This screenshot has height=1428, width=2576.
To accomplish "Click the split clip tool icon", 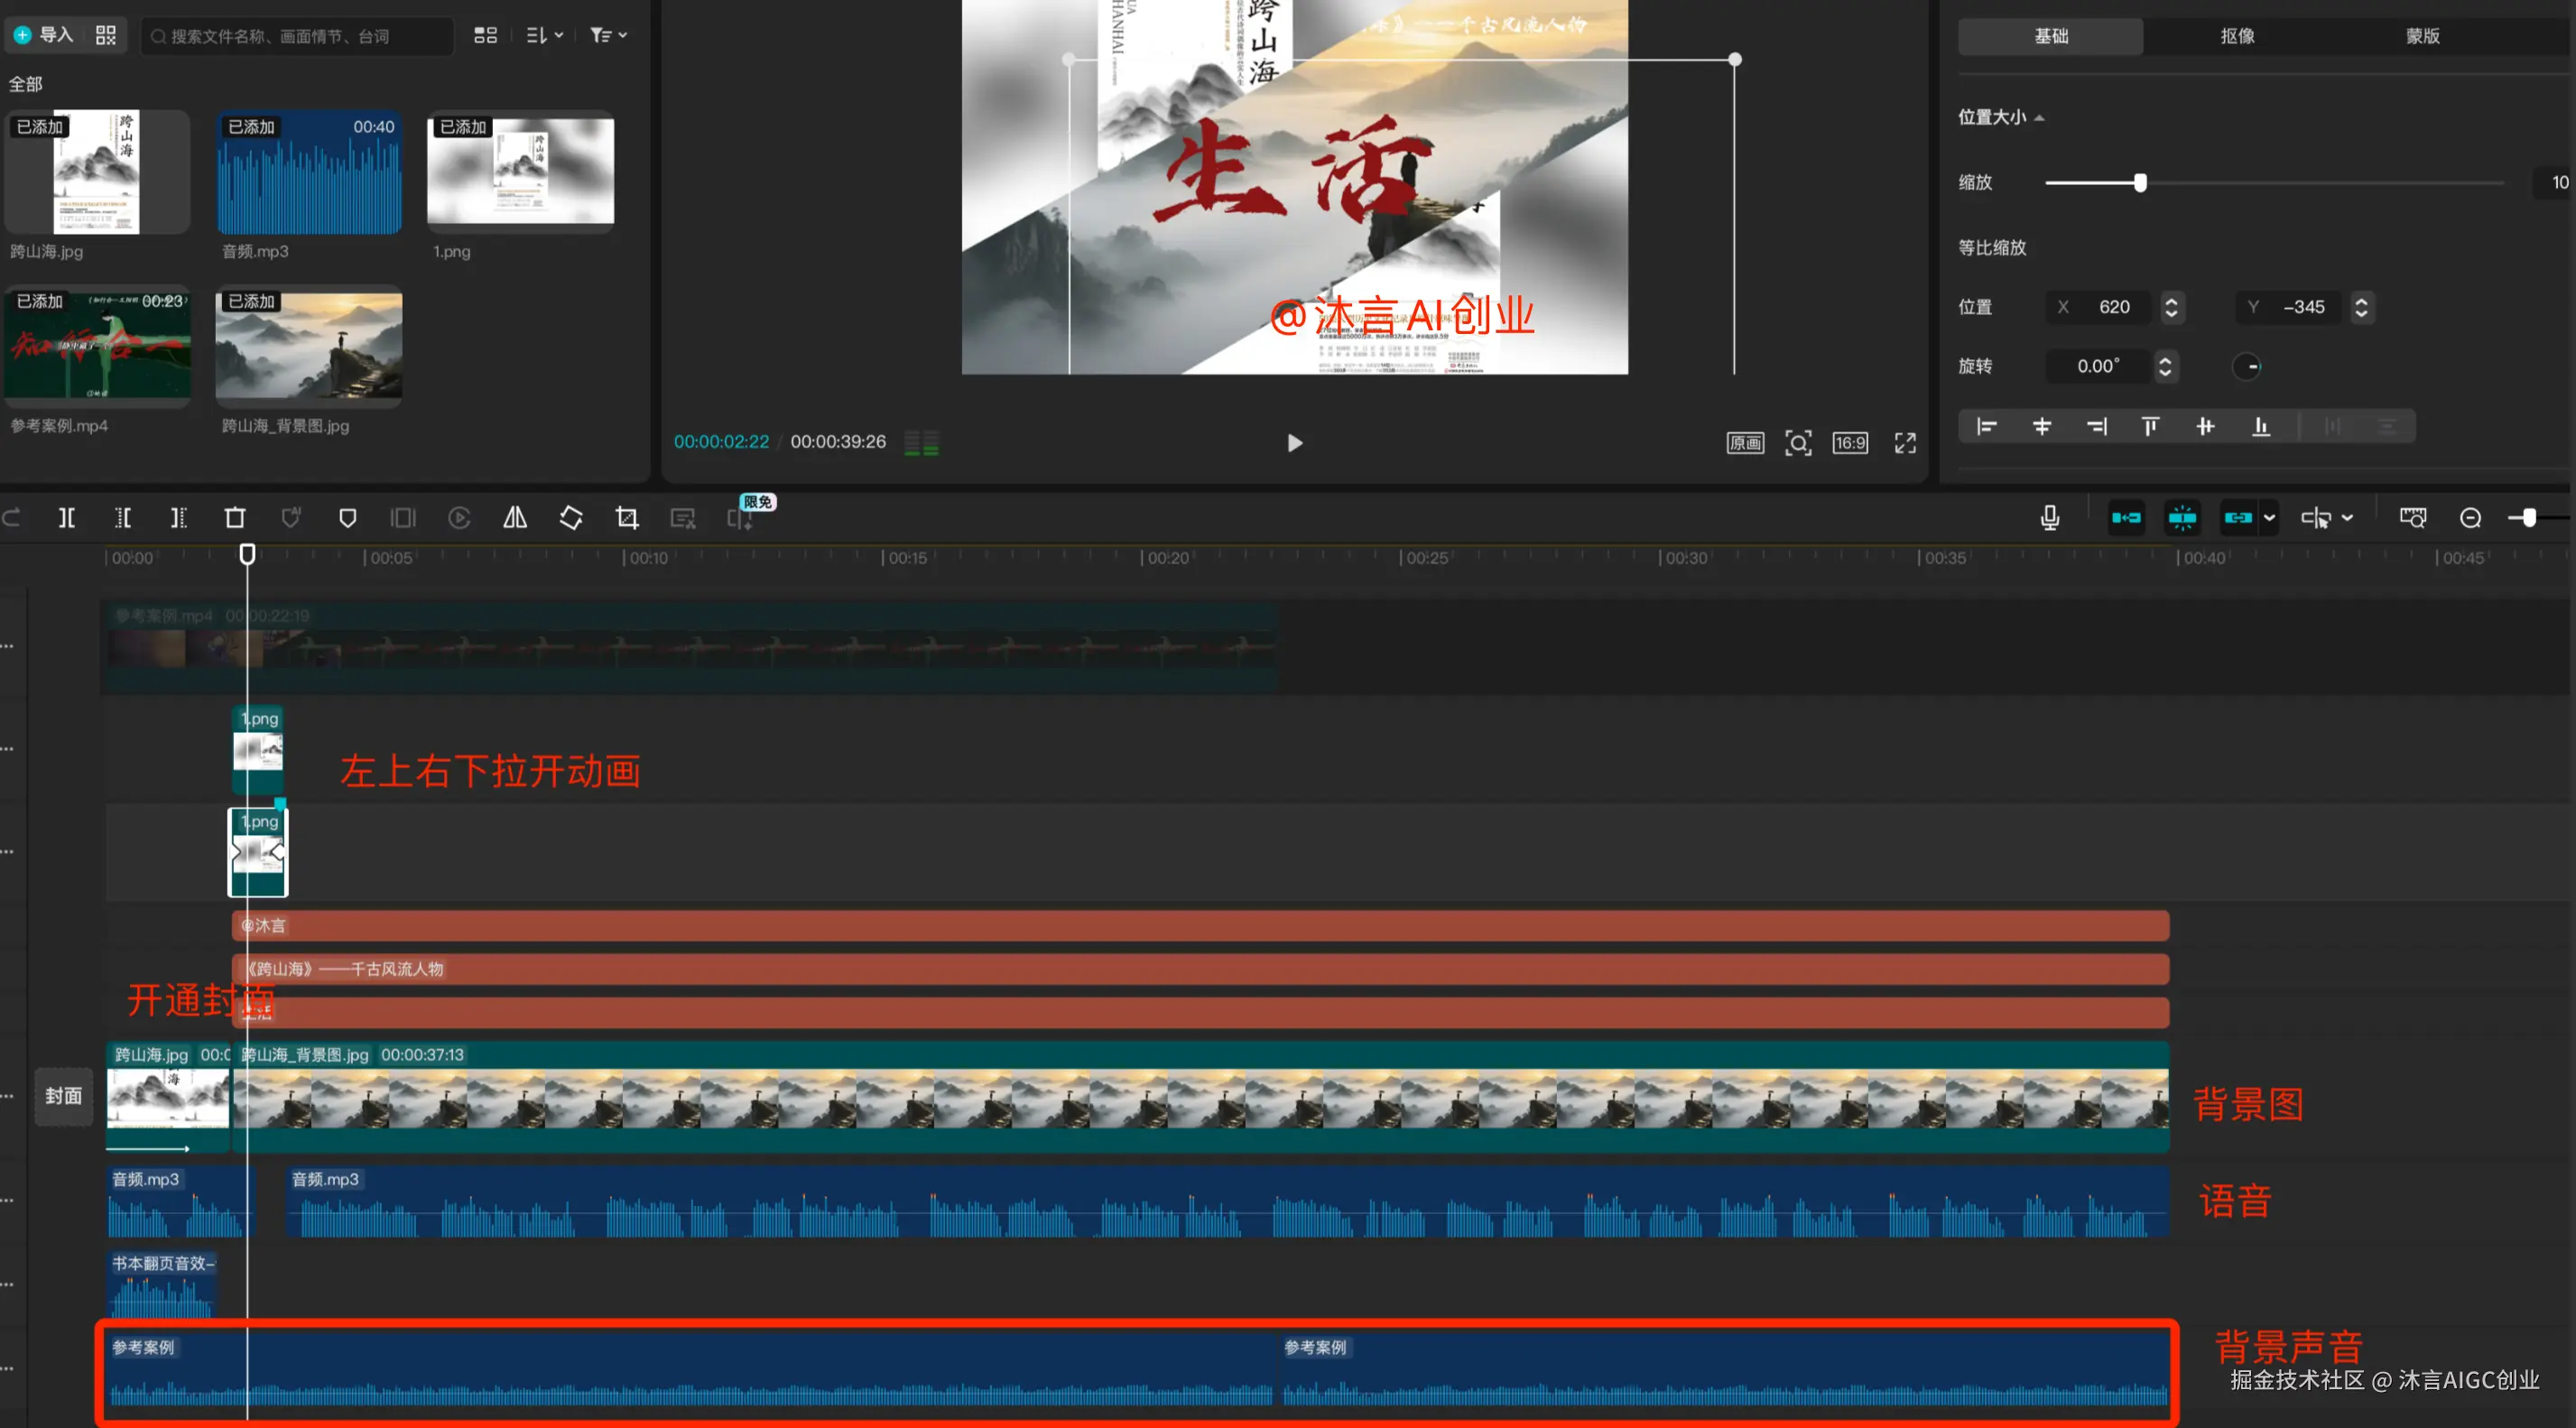I will coord(66,517).
